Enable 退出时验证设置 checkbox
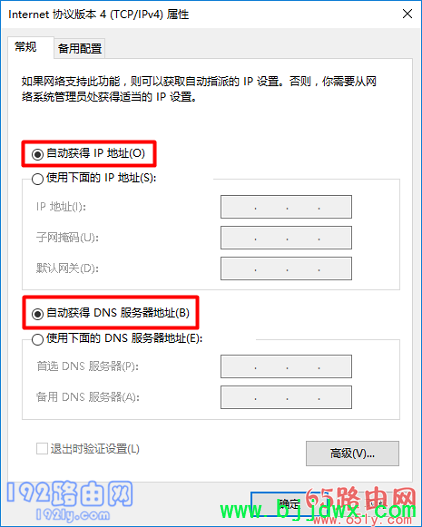This screenshot has width=422, height=527. (x=42, y=449)
